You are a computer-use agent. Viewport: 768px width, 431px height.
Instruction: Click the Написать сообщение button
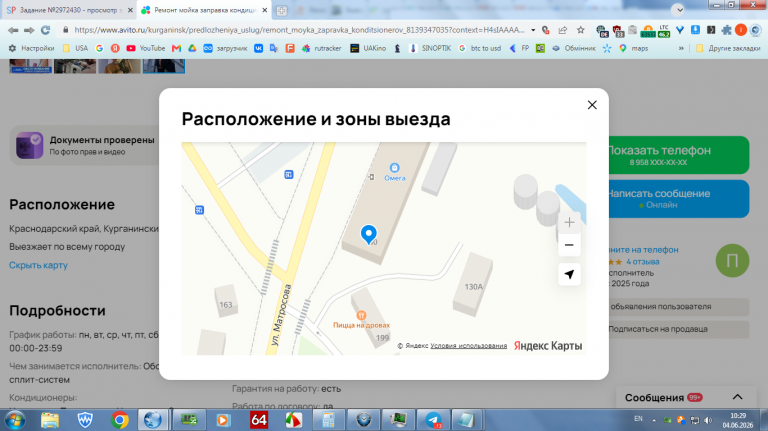coord(679,198)
